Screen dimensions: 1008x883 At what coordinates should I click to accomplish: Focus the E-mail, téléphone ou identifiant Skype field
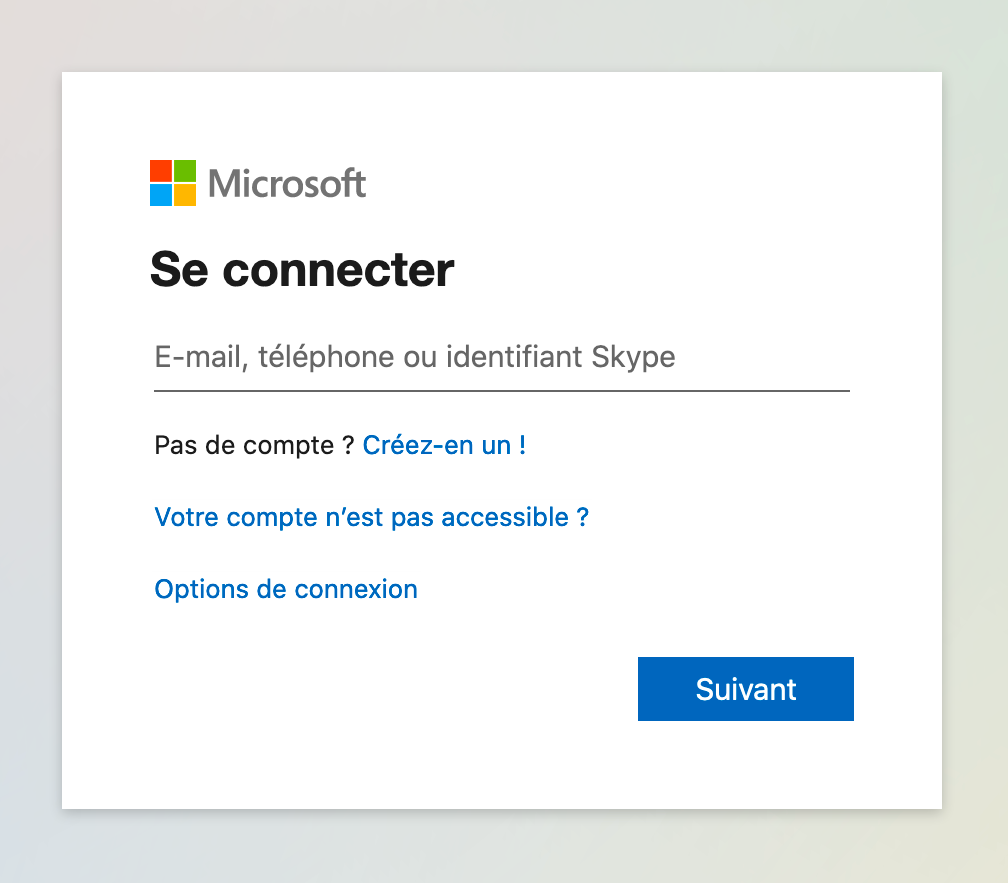pyautogui.click(x=500, y=357)
